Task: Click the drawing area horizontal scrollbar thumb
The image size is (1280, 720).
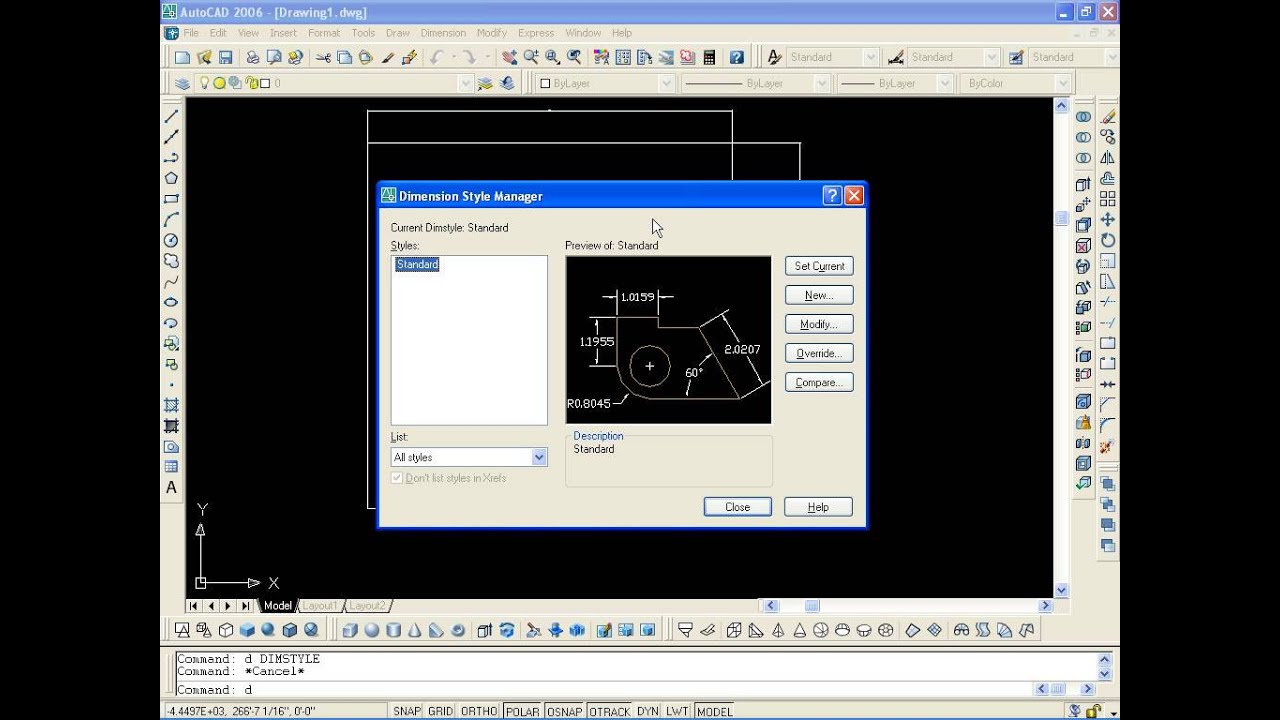Action: click(x=812, y=606)
